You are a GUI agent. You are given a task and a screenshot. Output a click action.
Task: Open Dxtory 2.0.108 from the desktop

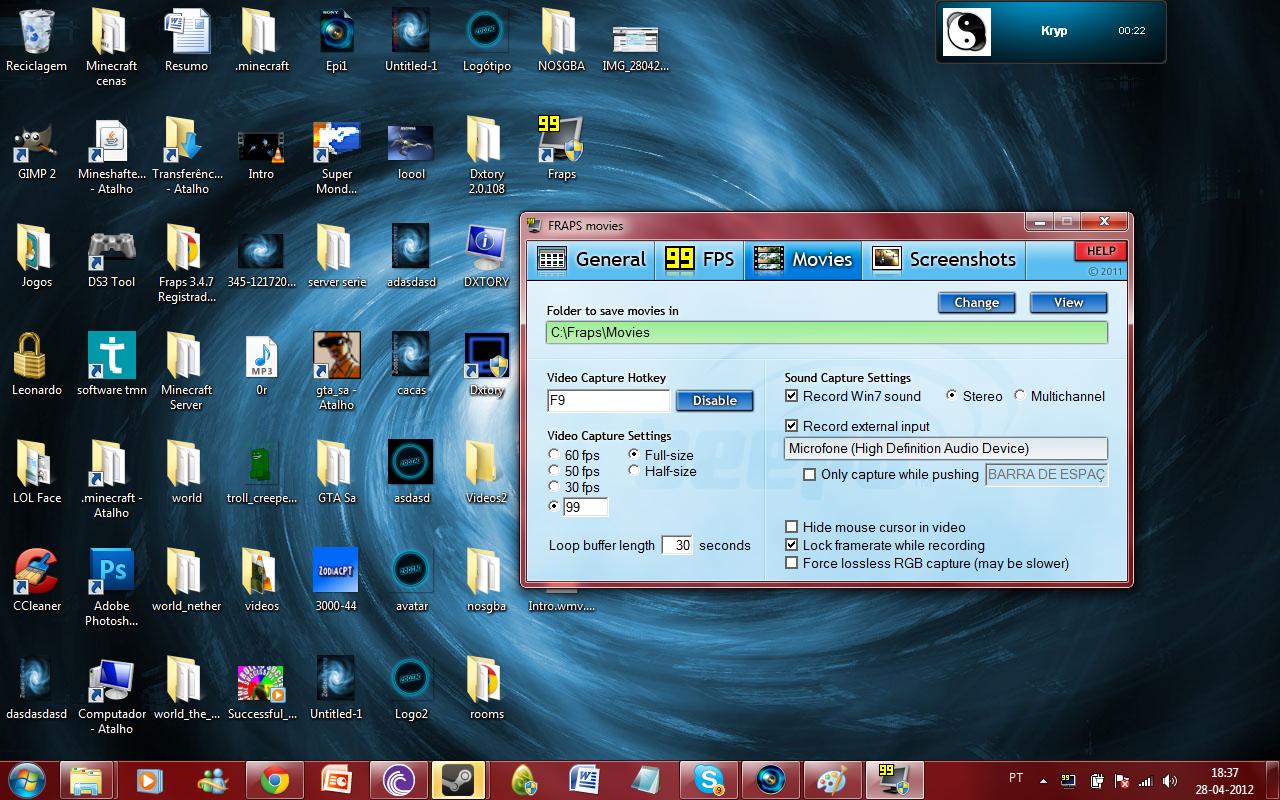[485, 143]
